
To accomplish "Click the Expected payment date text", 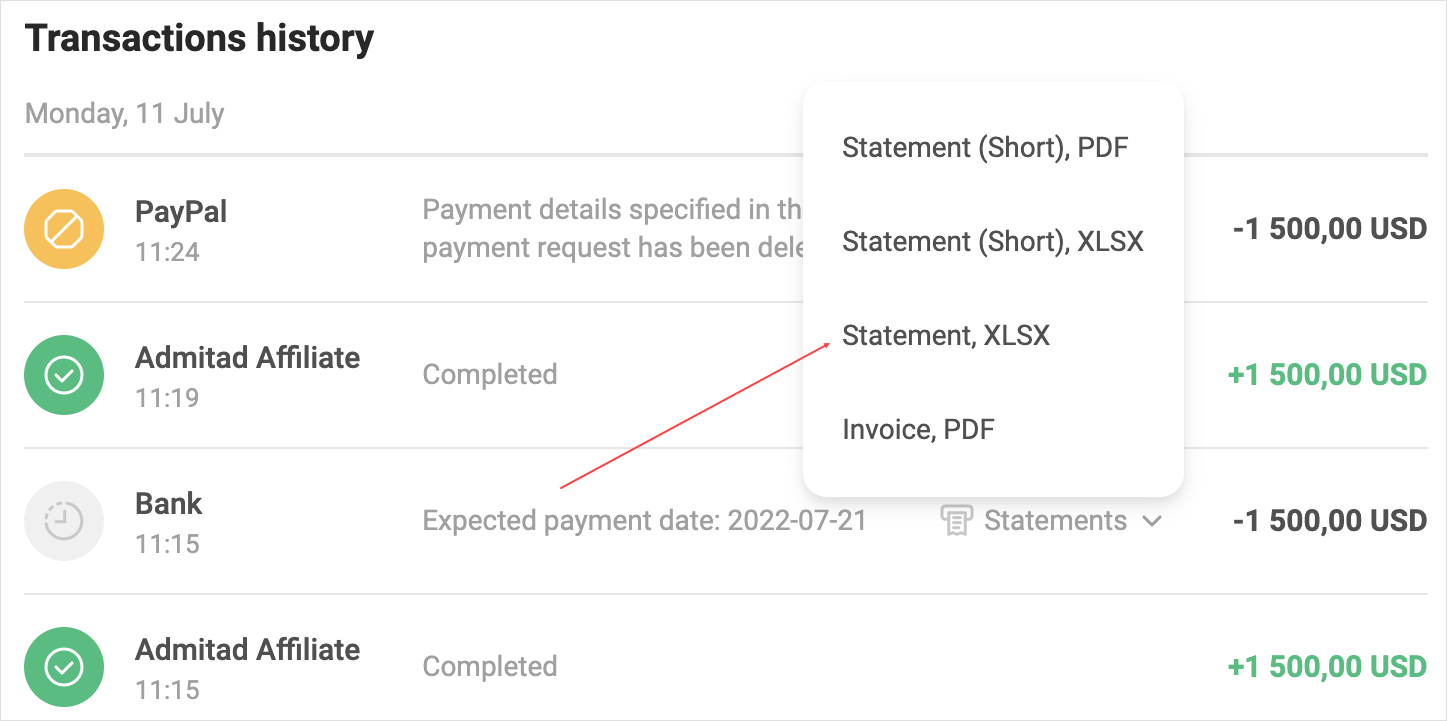I will pyautogui.click(x=644, y=521).
